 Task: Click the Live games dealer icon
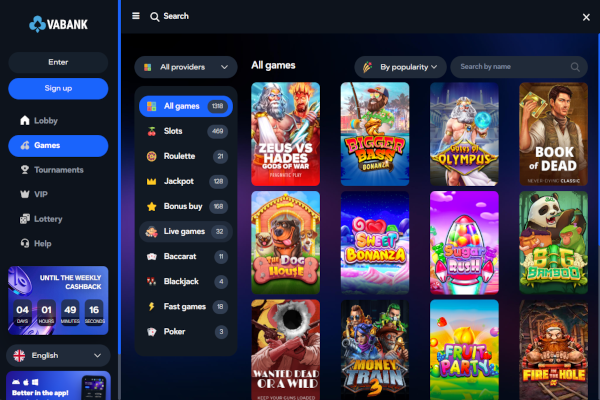pos(152,232)
